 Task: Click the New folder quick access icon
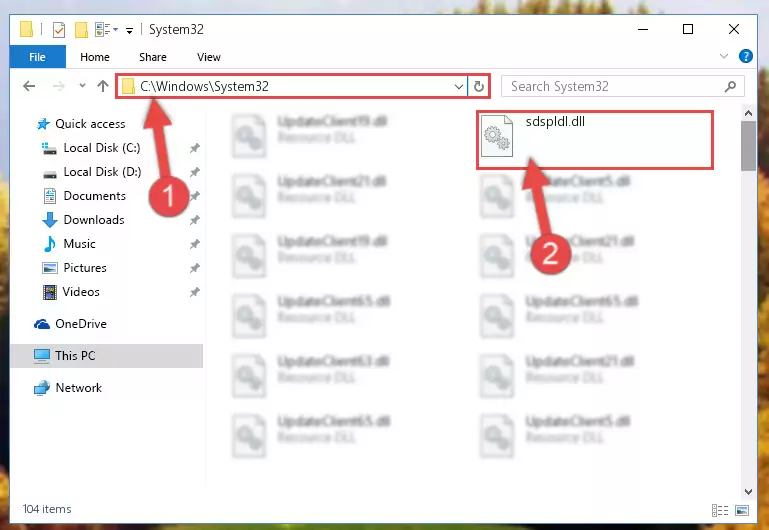pos(81,30)
